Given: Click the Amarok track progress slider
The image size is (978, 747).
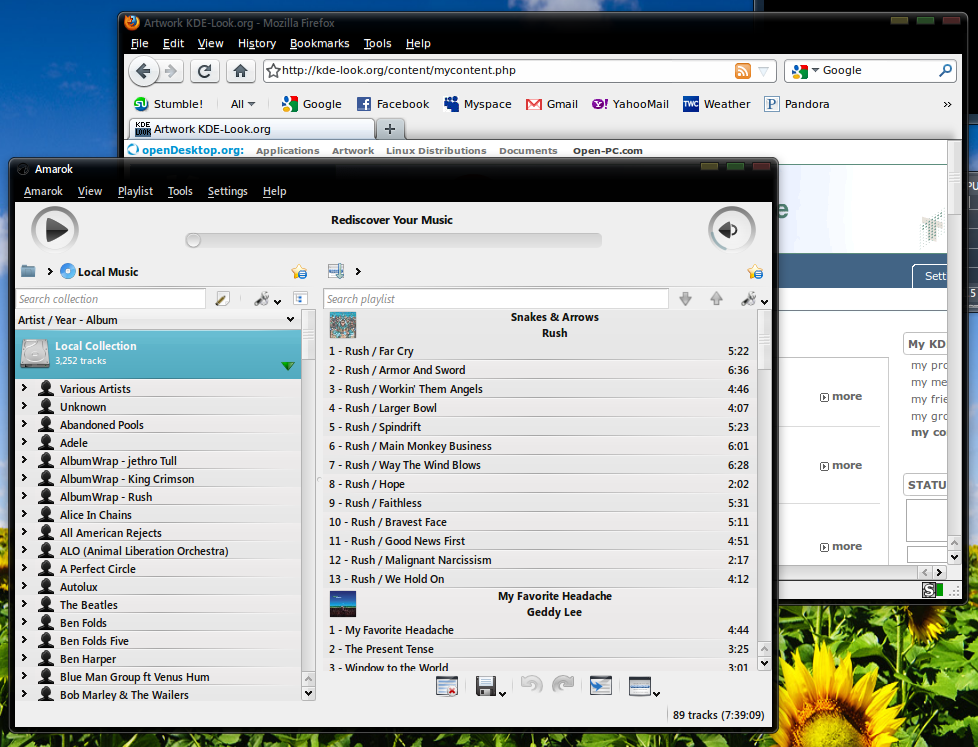Looking at the screenshot, I should 393,240.
